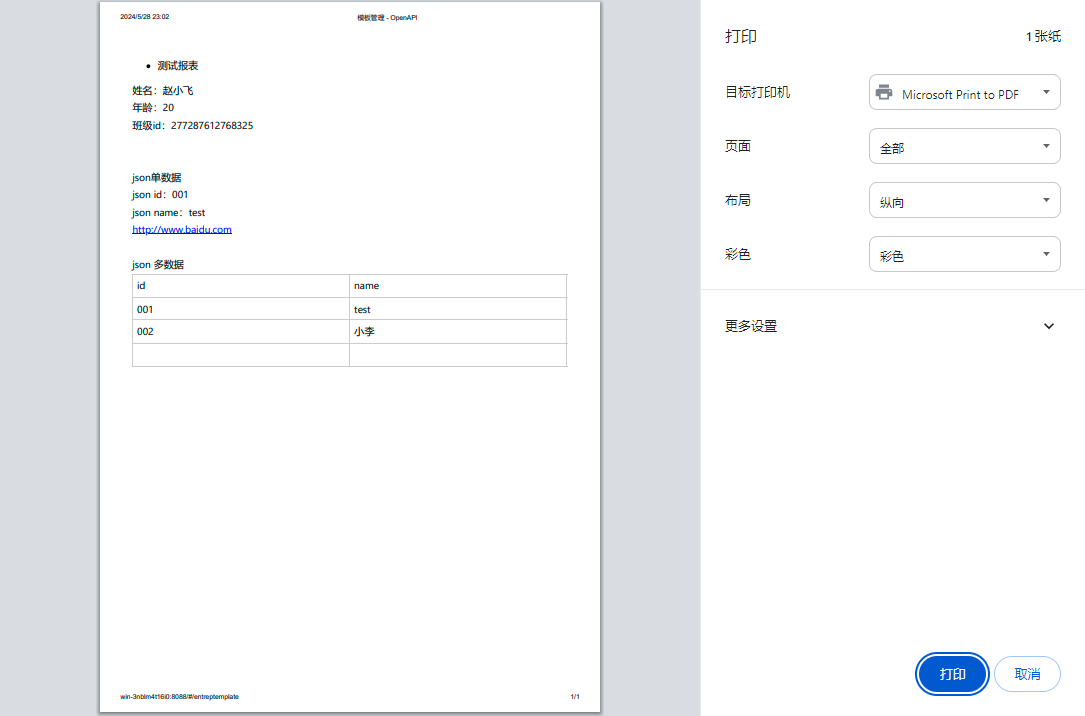Click the 模板管理 - OpenAPI page header title

[x=387, y=17]
